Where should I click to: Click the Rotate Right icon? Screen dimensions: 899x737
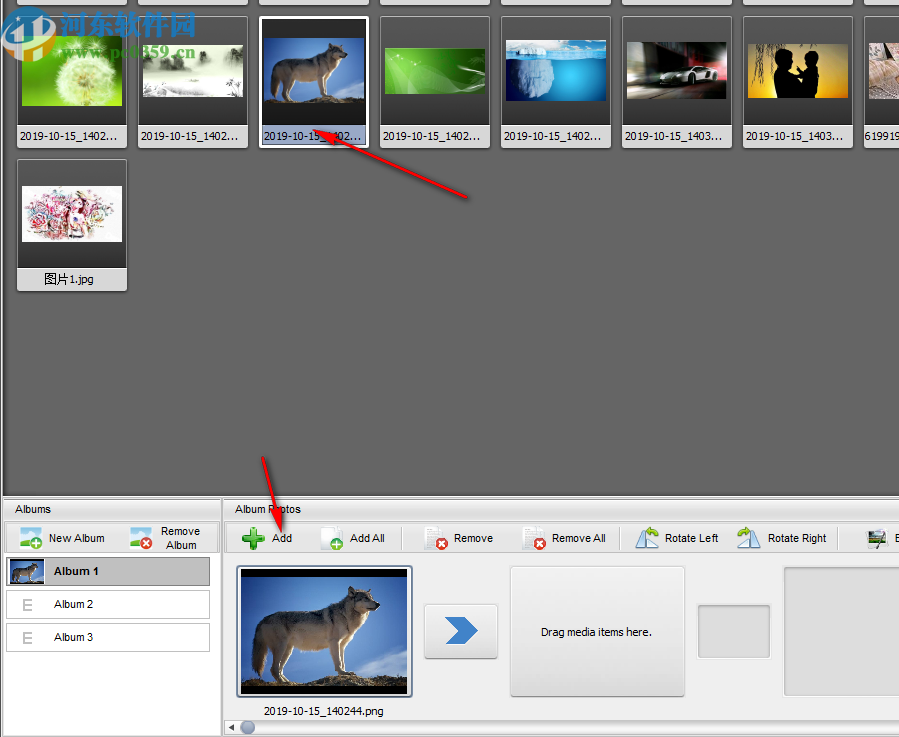coord(749,538)
